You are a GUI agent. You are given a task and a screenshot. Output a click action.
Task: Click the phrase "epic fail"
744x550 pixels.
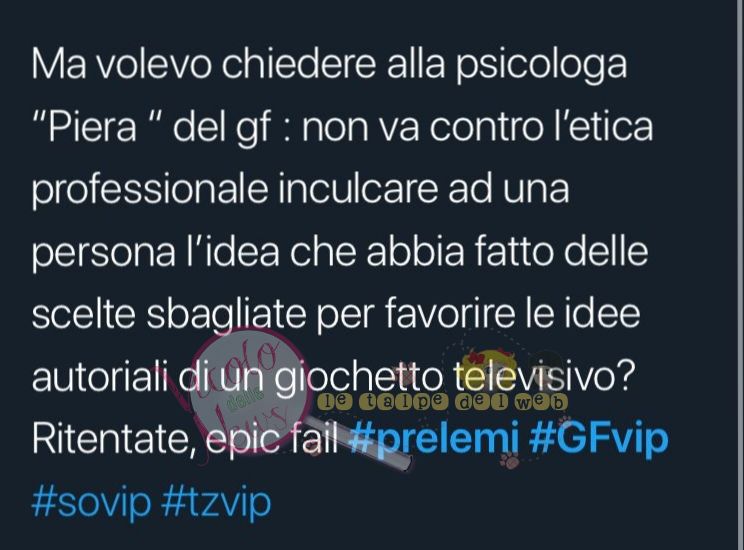274,439
